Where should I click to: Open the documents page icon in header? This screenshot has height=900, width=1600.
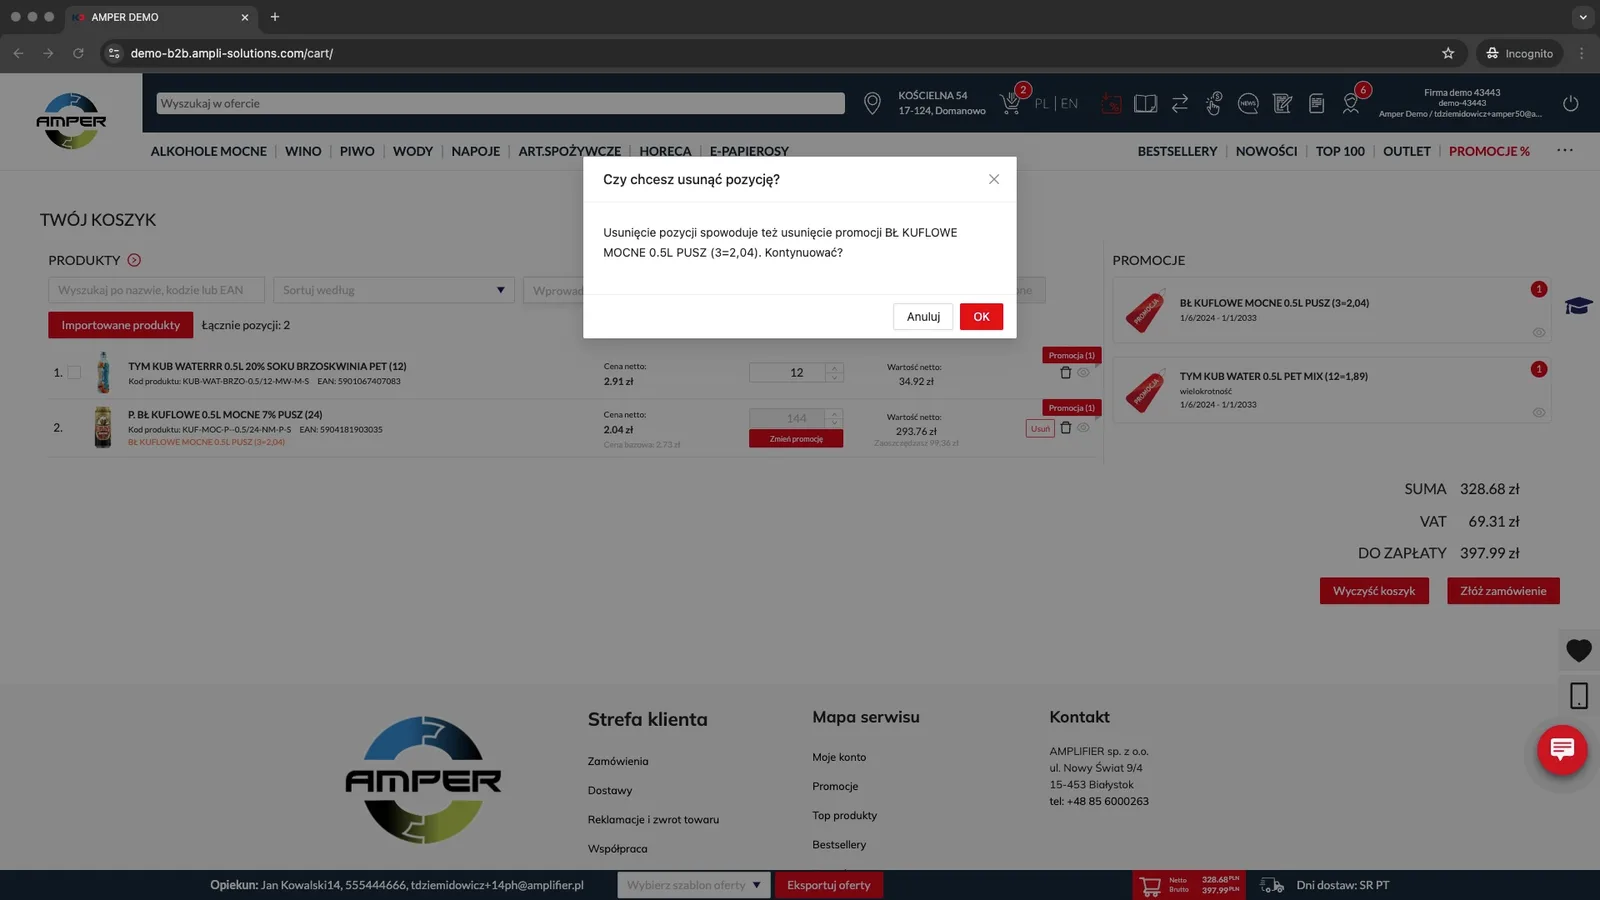[x=1316, y=103]
